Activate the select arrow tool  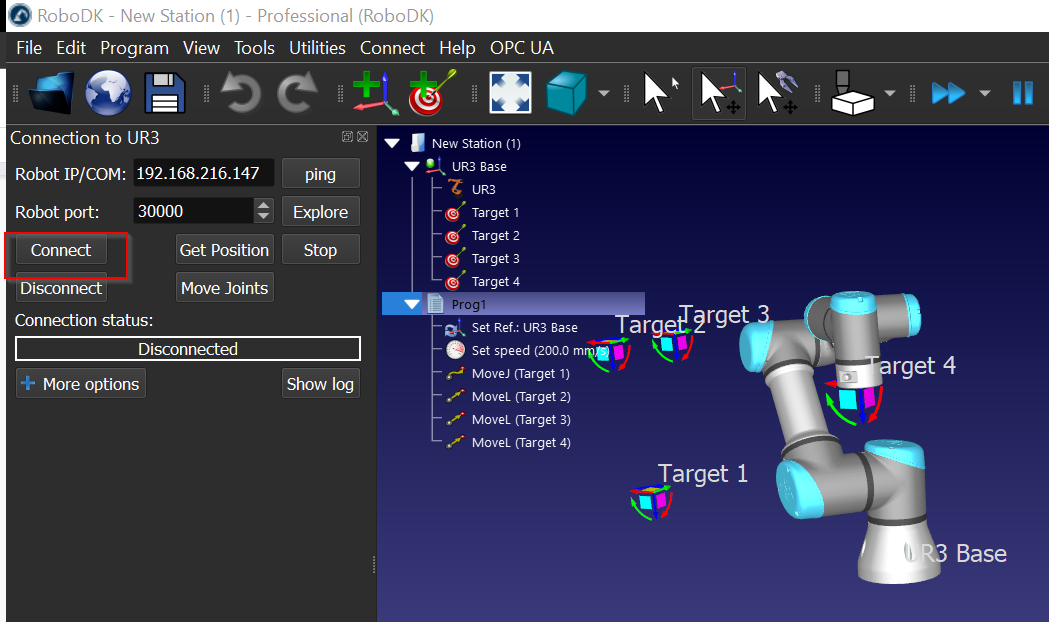pos(660,93)
